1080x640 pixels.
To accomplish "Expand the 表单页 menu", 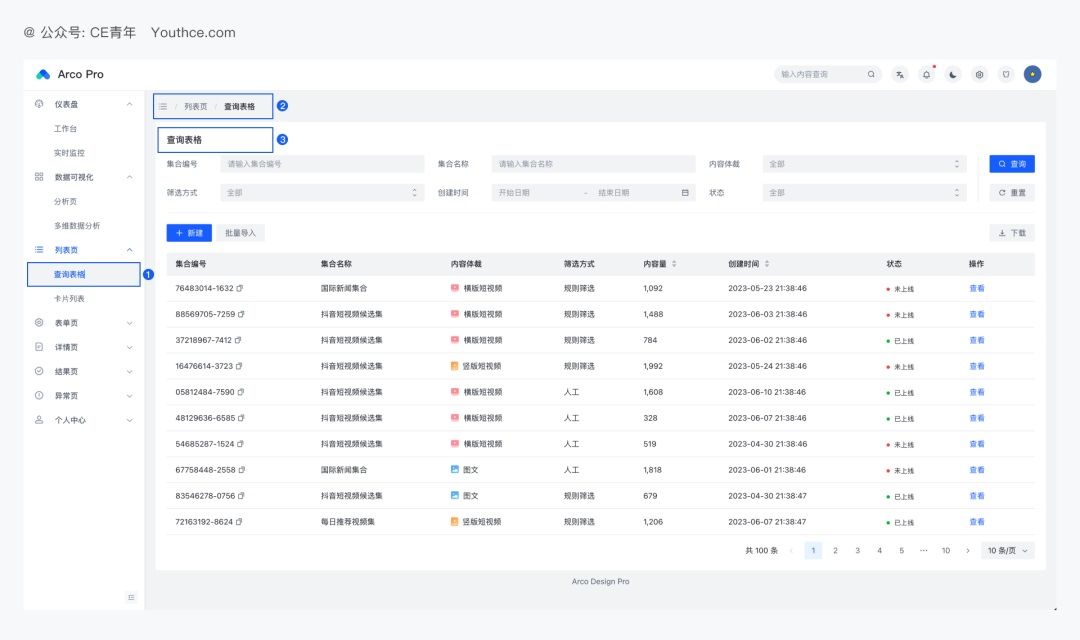I will pos(83,322).
